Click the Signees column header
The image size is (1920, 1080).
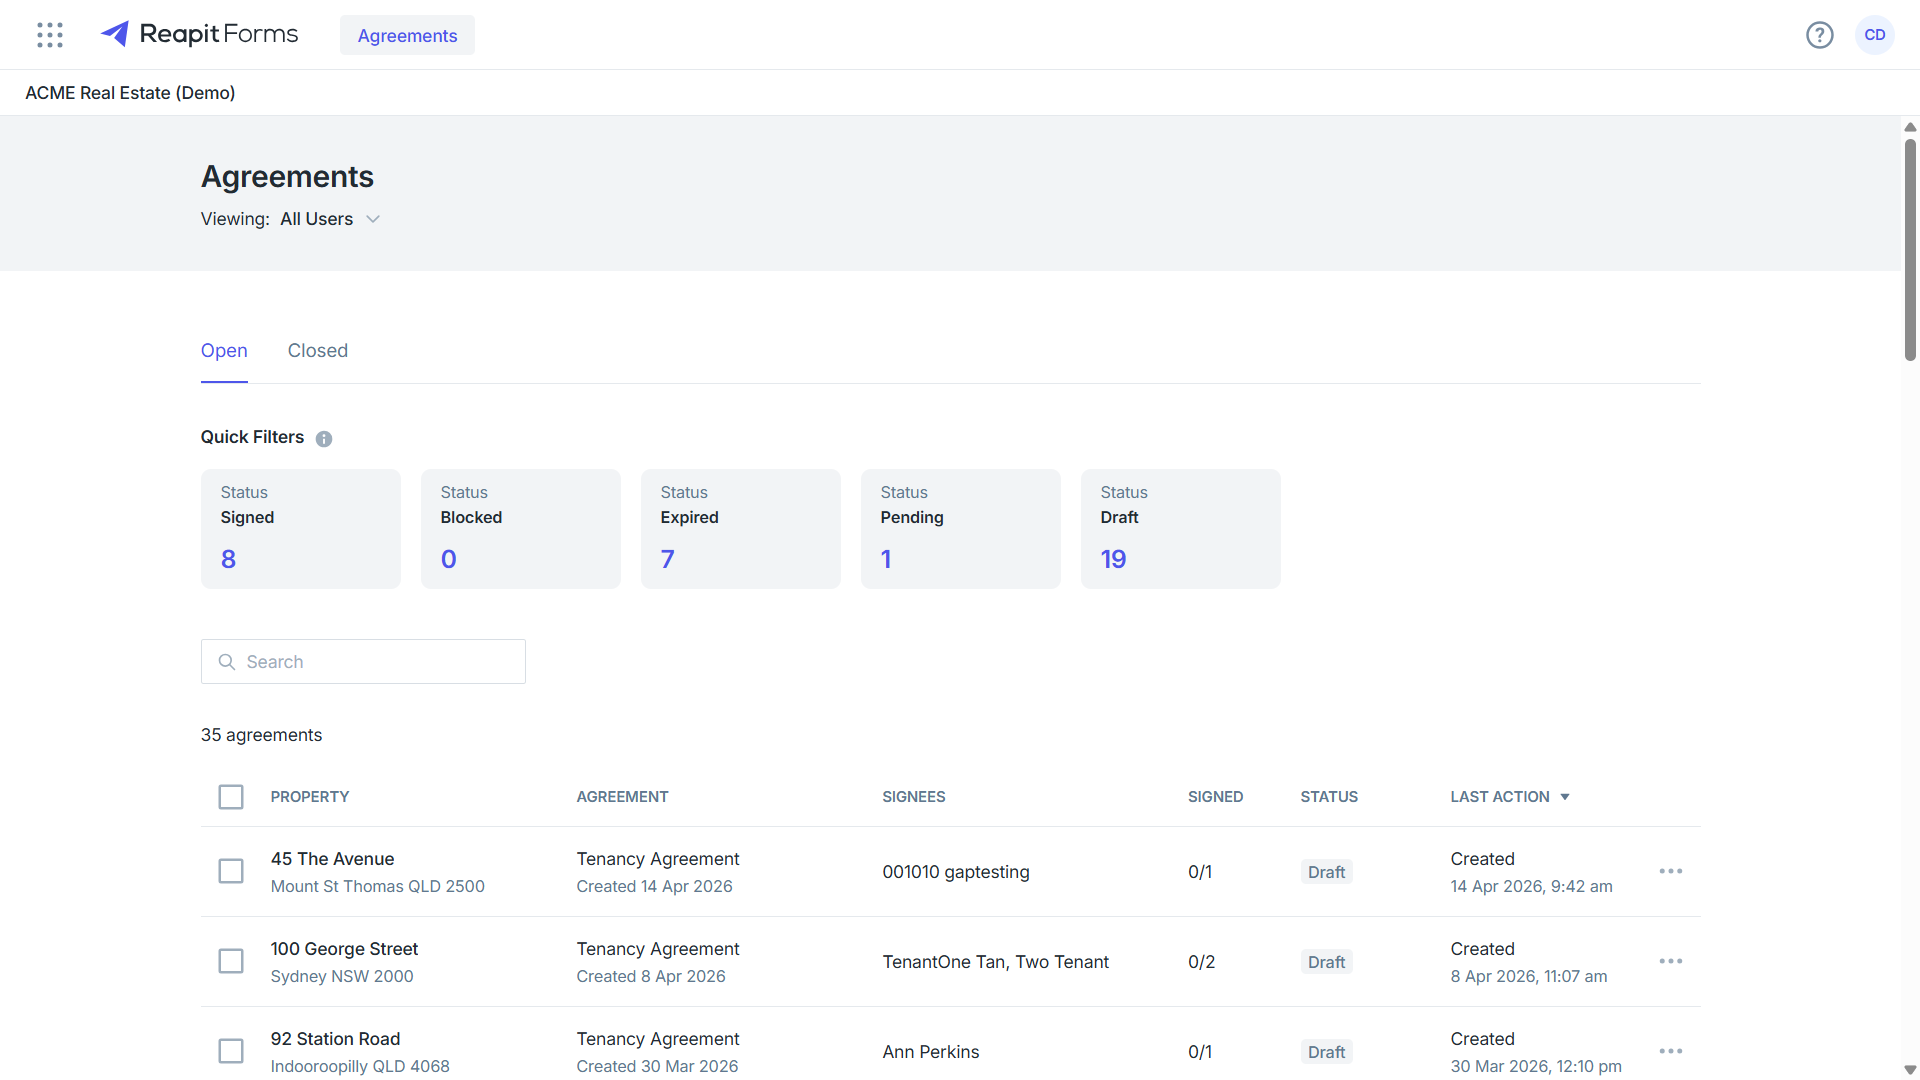click(x=914, y=797)
